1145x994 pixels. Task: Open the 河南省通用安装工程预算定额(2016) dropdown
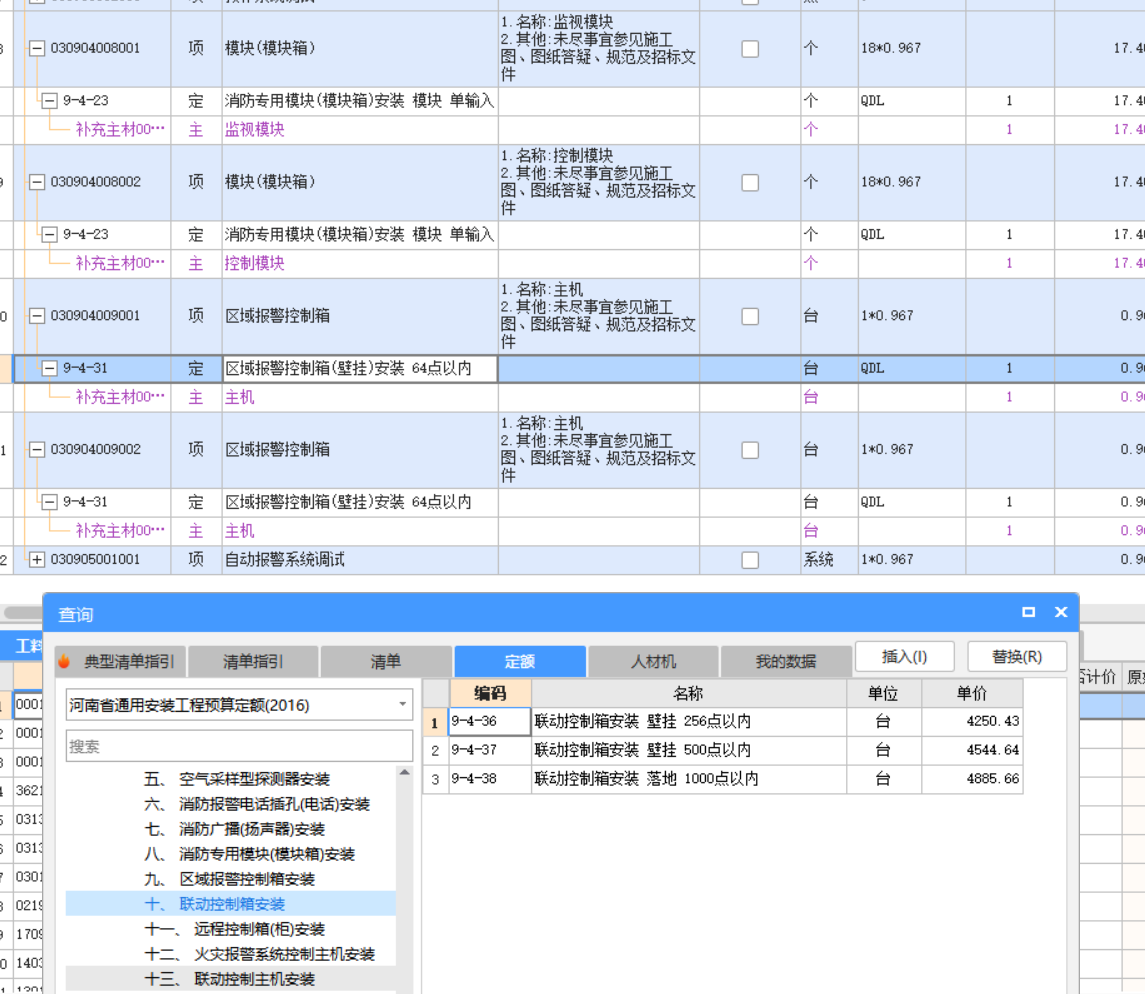(x=402, y=705)
